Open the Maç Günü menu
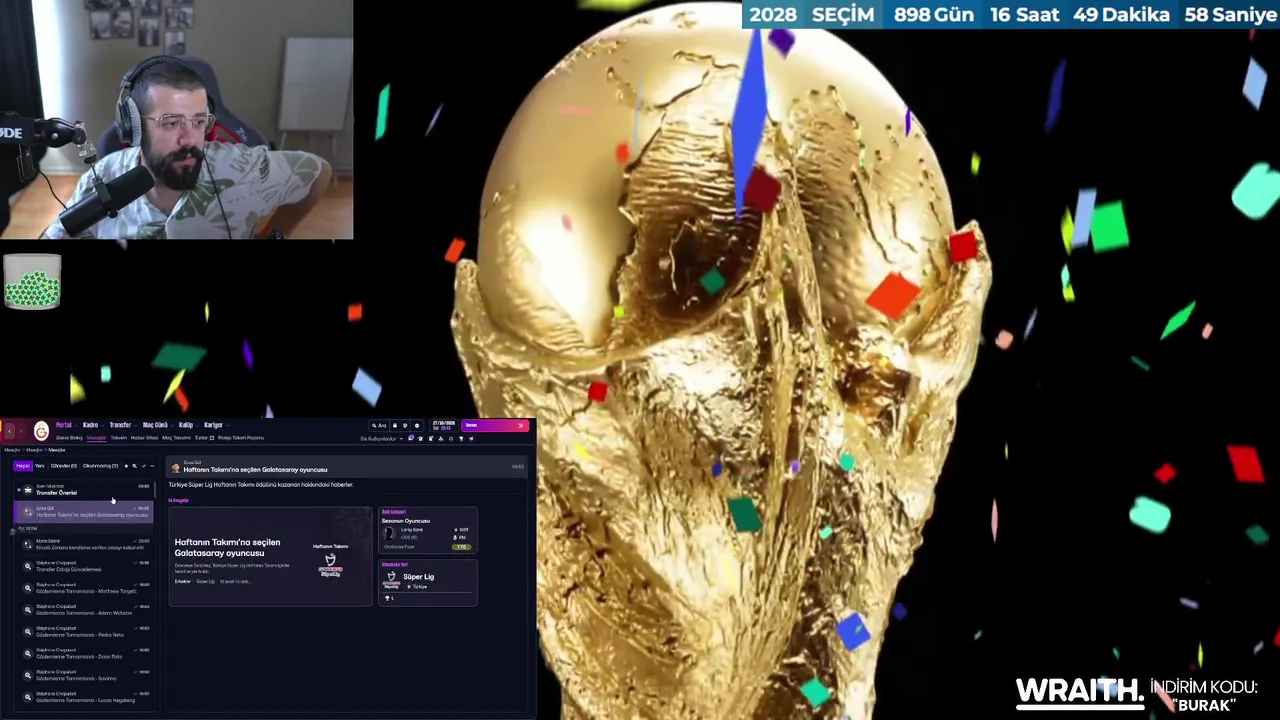This screenshot has width=1280, height=720. tap(155, 425)
